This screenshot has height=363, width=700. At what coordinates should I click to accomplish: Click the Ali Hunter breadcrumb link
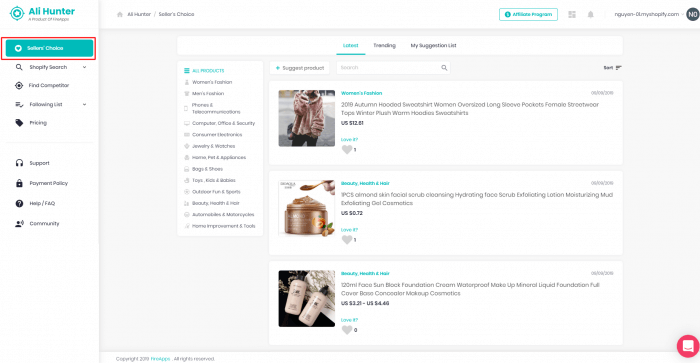[x=139, y=14]
